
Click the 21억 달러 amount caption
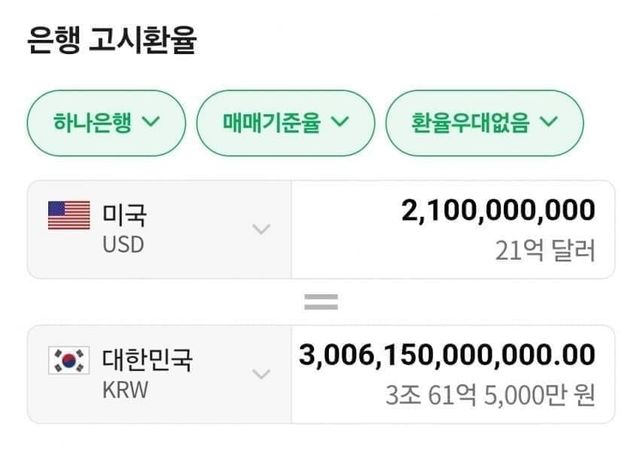pos(545,250)
